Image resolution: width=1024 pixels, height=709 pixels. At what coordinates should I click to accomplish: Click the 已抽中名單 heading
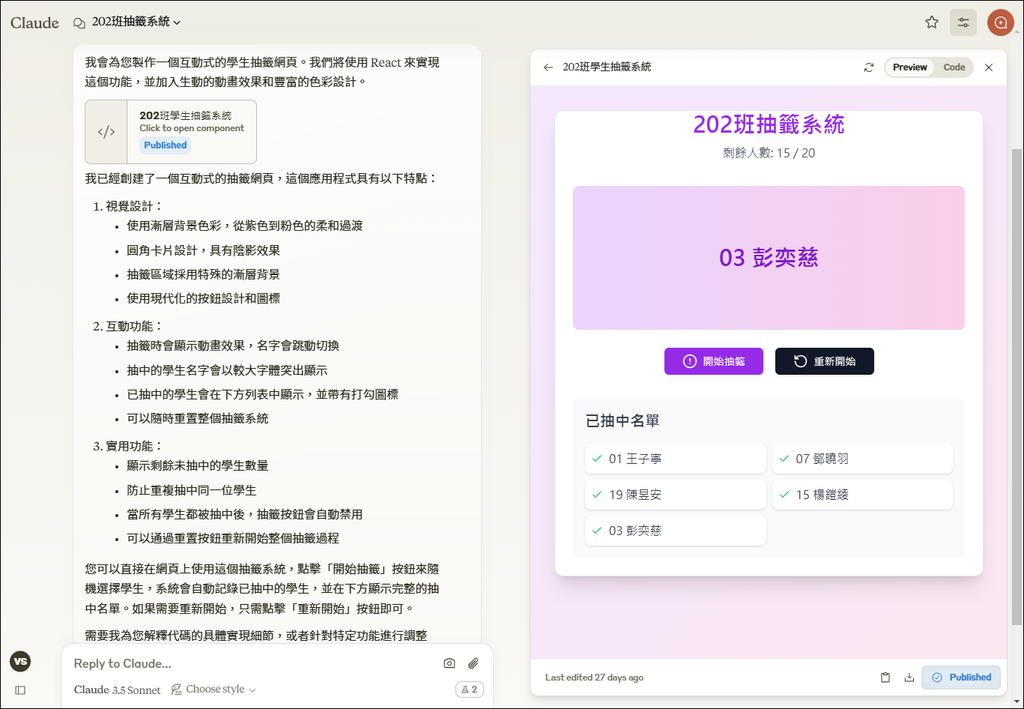pos(622,421)
